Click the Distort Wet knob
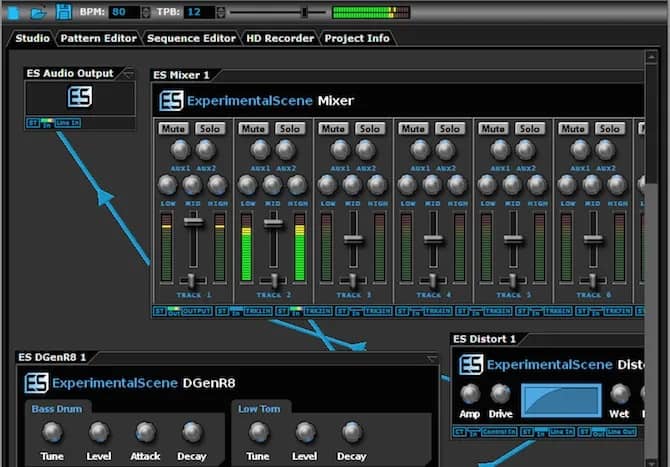The width and height of the screenshot is (670, 467). tap(619, 394)
